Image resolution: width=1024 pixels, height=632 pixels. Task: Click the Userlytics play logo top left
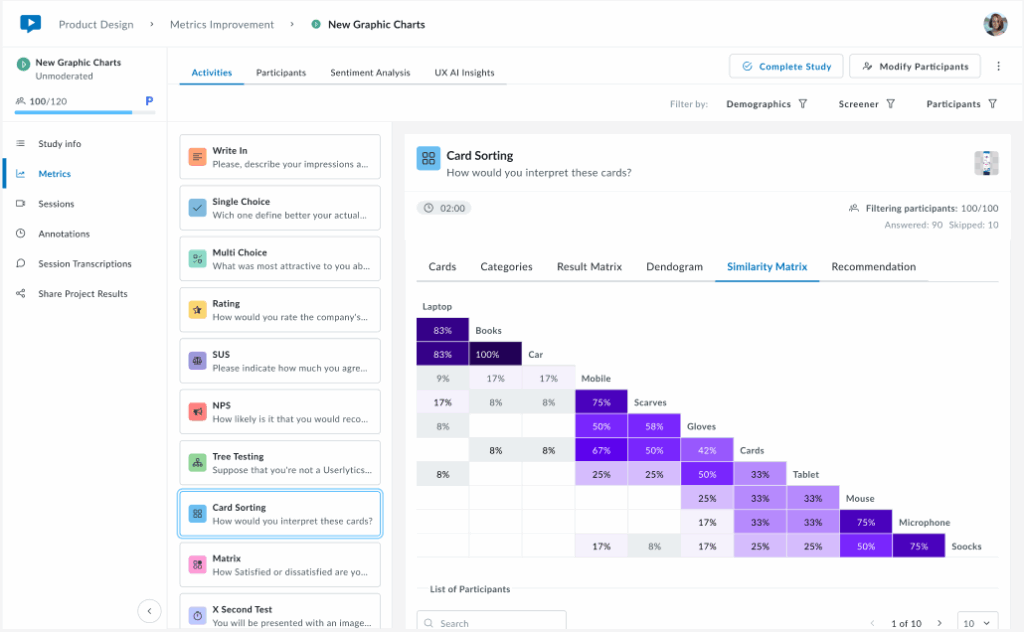point(30,24)
